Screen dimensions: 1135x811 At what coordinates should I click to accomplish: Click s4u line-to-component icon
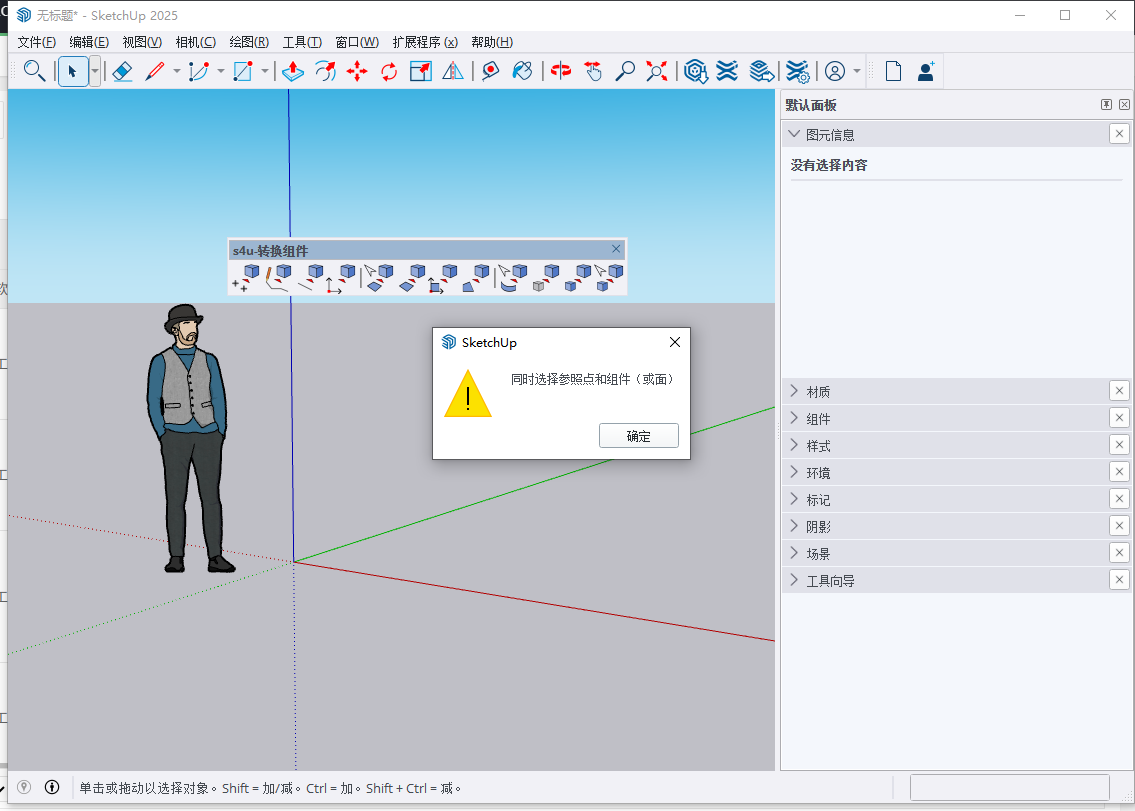click(x=310, y=278)
